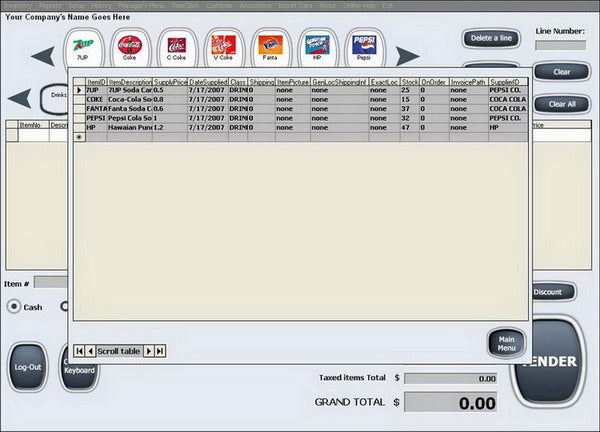This screenshot has height=432, width=600.
Task: Click the OnOrder column header
Action: coord(434,82)
